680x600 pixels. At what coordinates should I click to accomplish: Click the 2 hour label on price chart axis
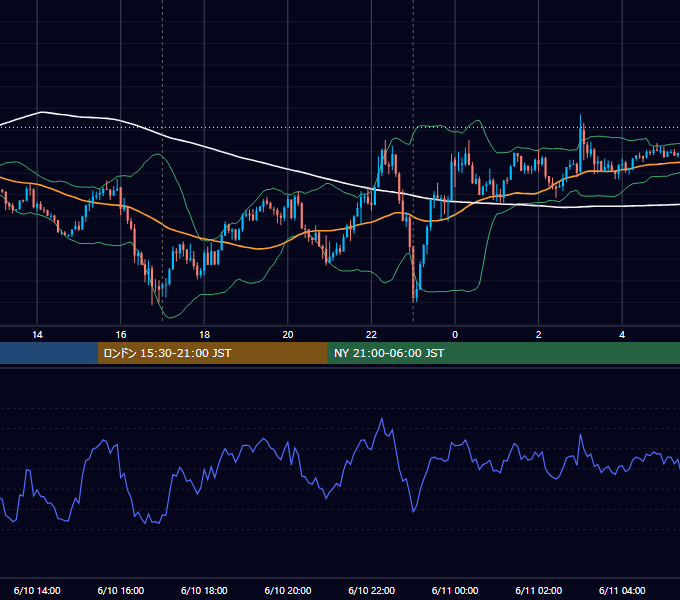click(x=539, y=335)
